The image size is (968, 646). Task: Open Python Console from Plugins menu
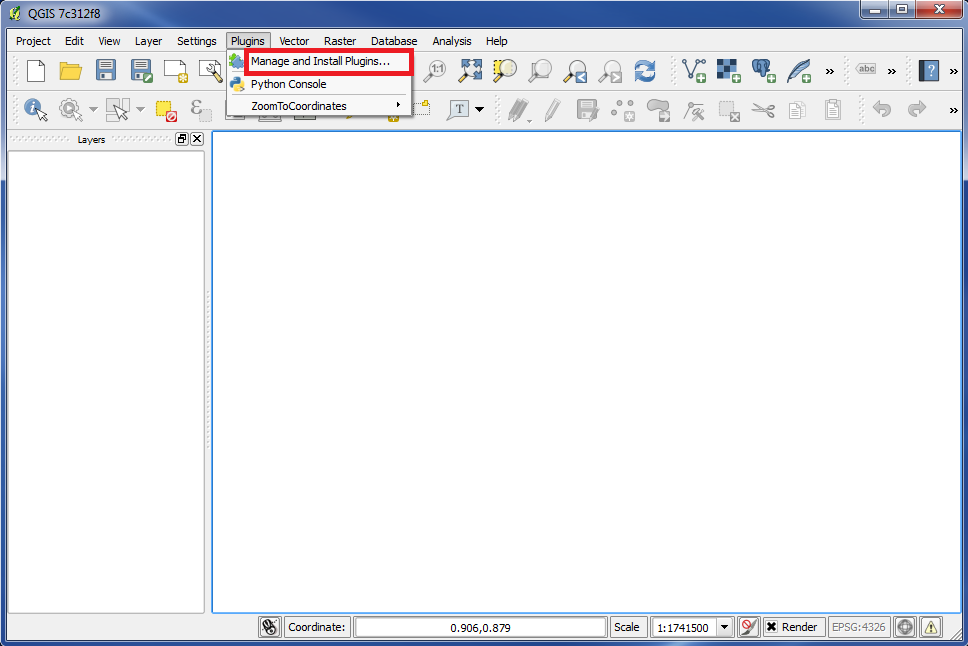(x=320, y=84)
